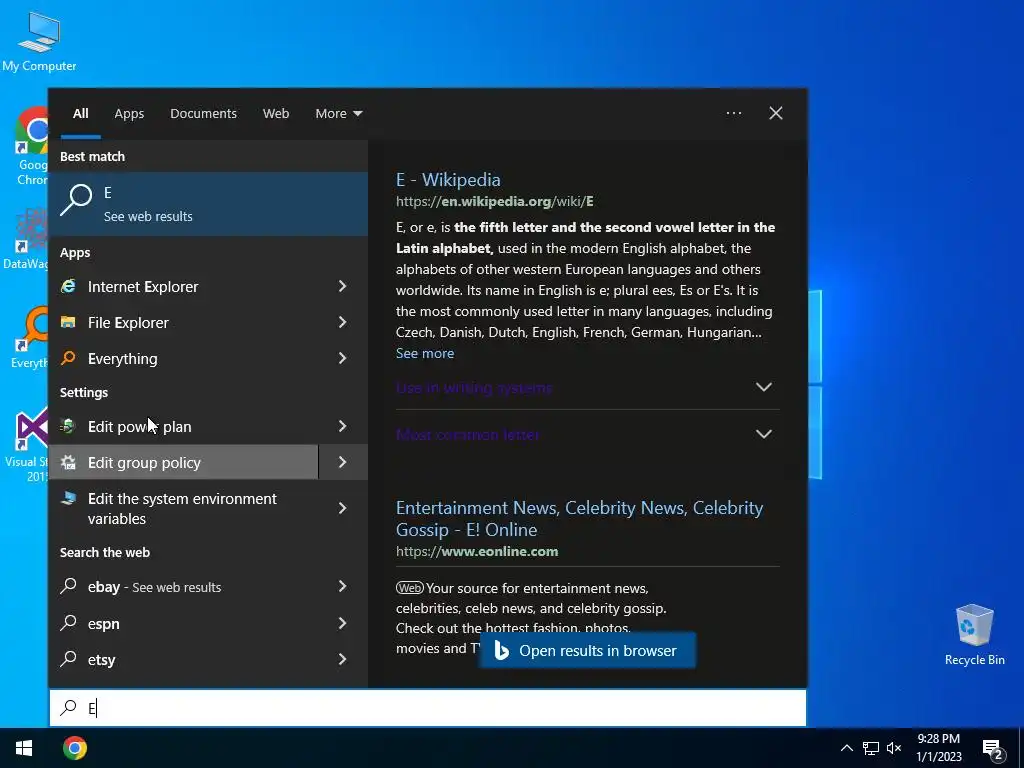Click the en.wikipedia.org/wiki/E URL text
1024x768 pixels.
[x=494, y=201]
